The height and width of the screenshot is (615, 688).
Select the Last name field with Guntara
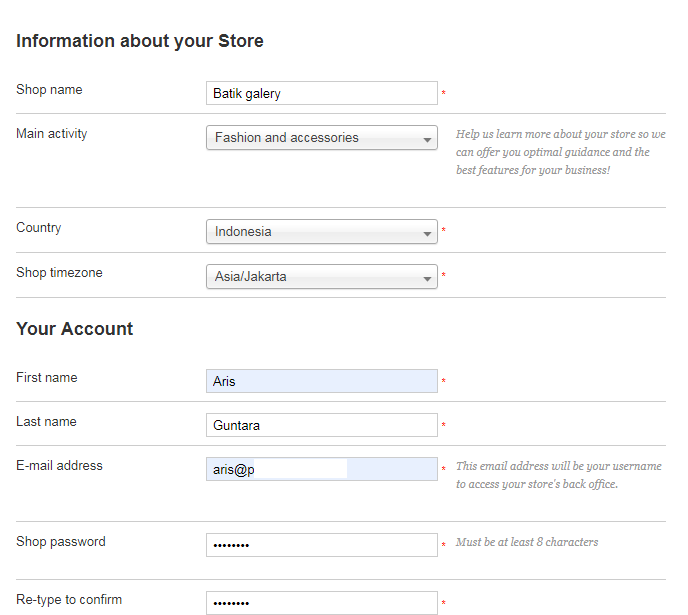[x=322, y=425]
